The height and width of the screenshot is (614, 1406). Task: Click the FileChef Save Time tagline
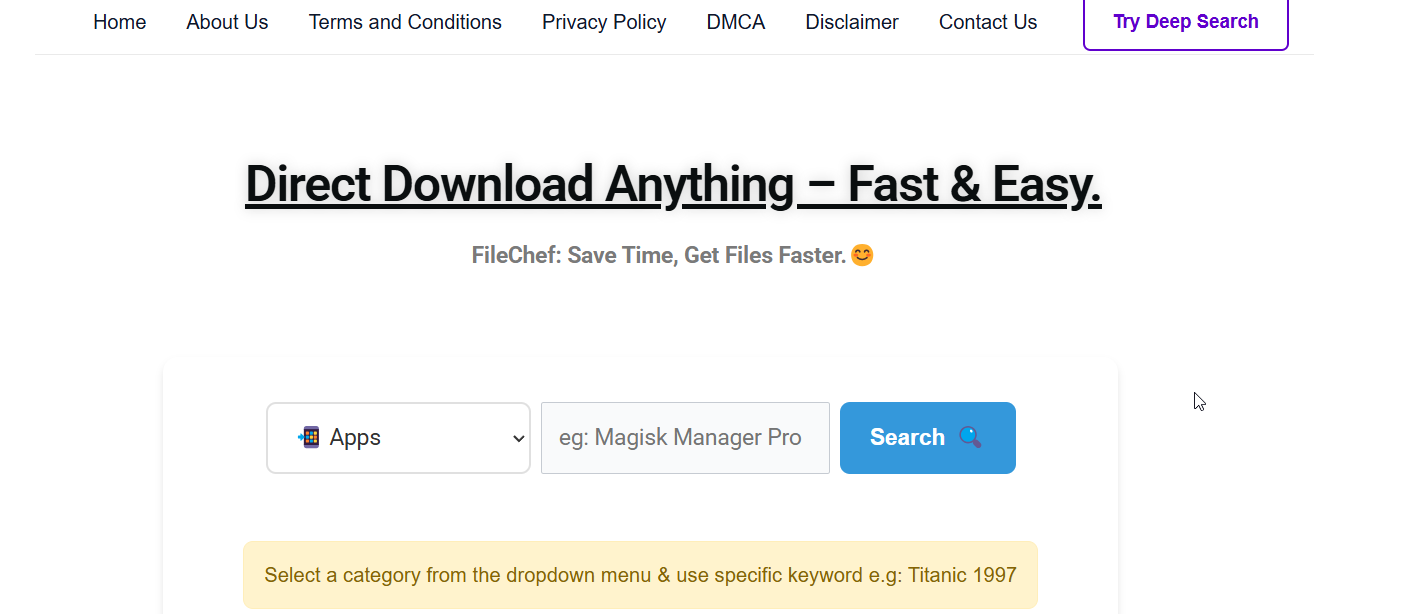660,254
